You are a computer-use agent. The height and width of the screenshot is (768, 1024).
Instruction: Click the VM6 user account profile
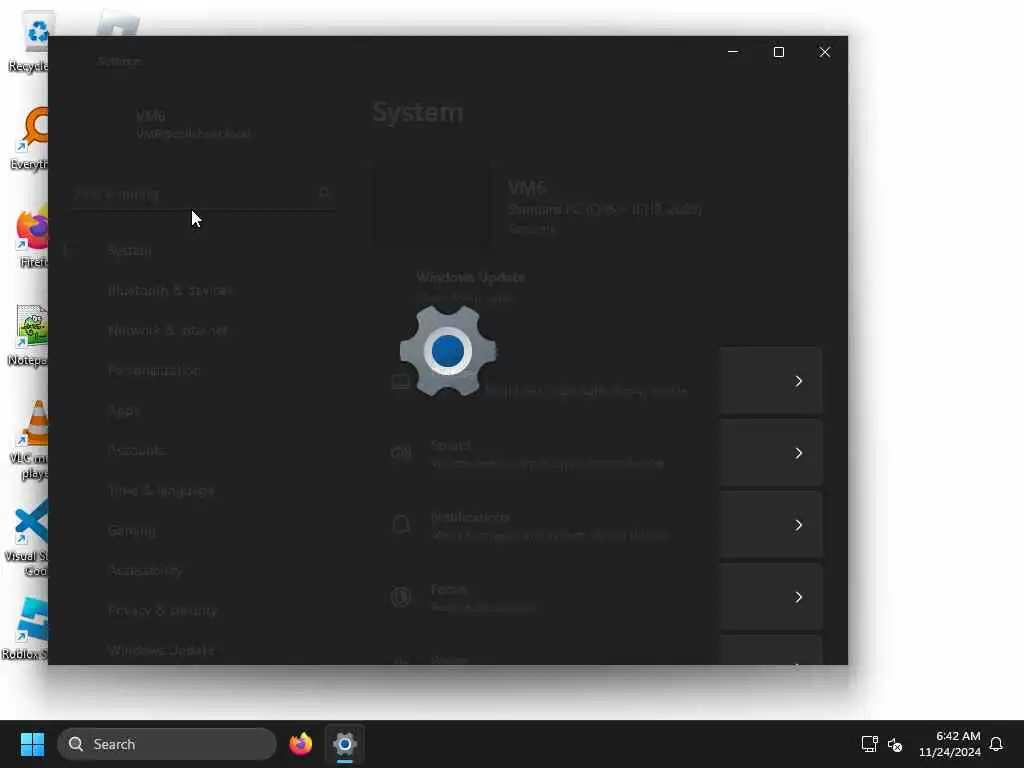193,124
